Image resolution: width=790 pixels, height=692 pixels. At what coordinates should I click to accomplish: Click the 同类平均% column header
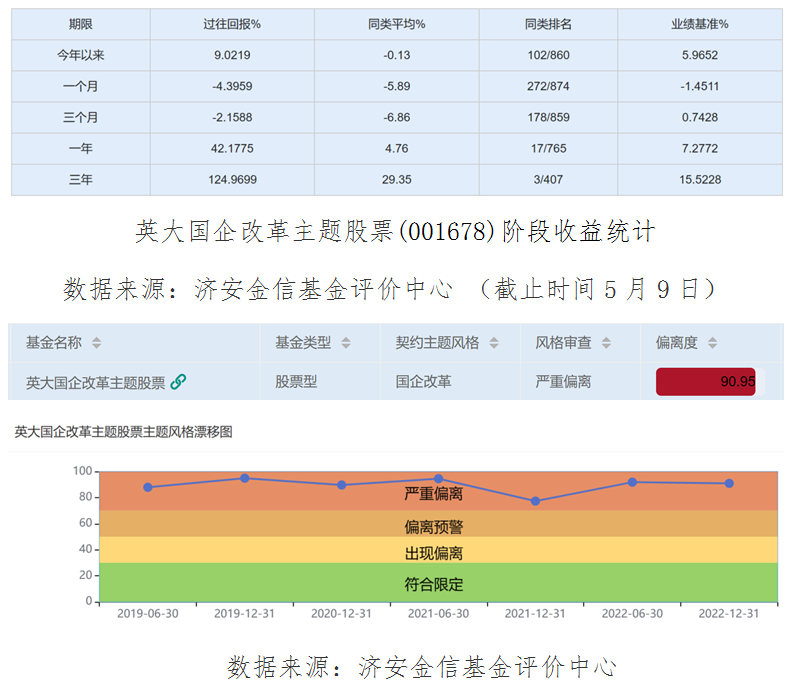397,24
